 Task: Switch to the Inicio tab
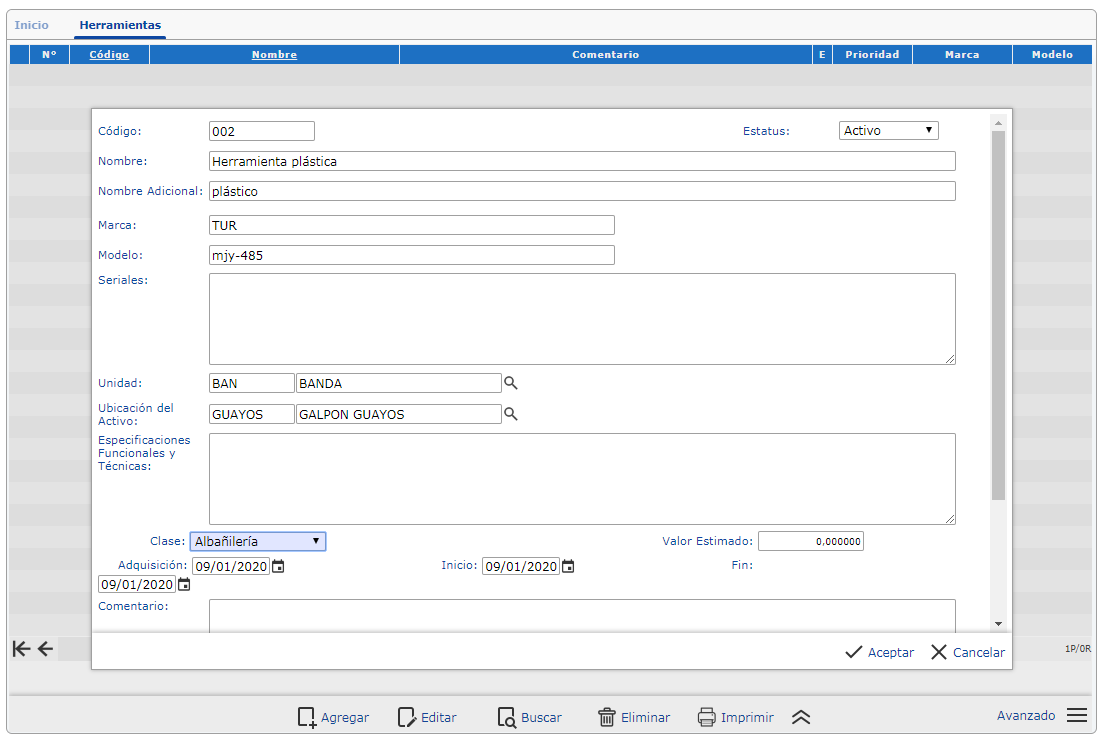click(x=31, y=25)
